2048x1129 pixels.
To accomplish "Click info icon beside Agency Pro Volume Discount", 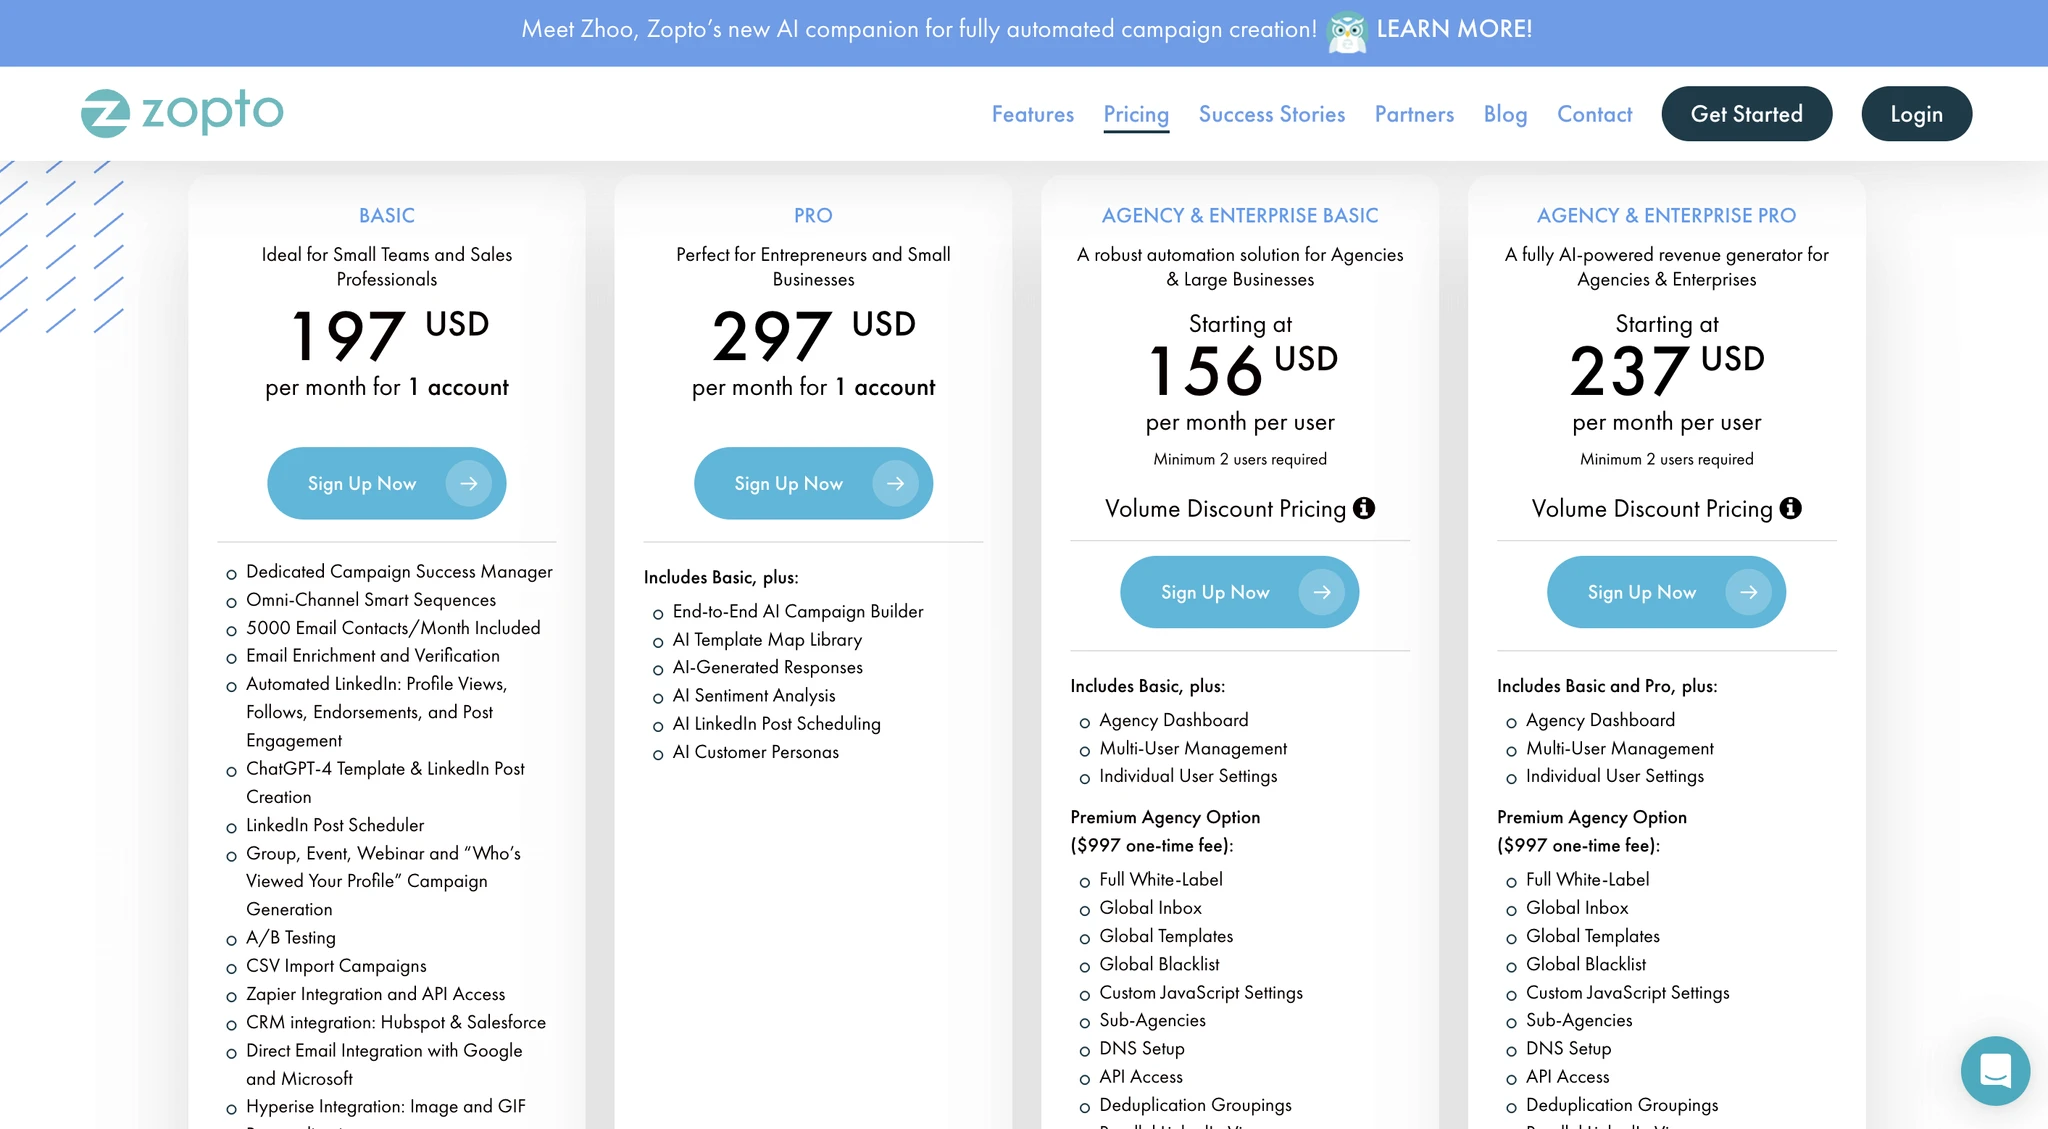I will pos(1791,508).
